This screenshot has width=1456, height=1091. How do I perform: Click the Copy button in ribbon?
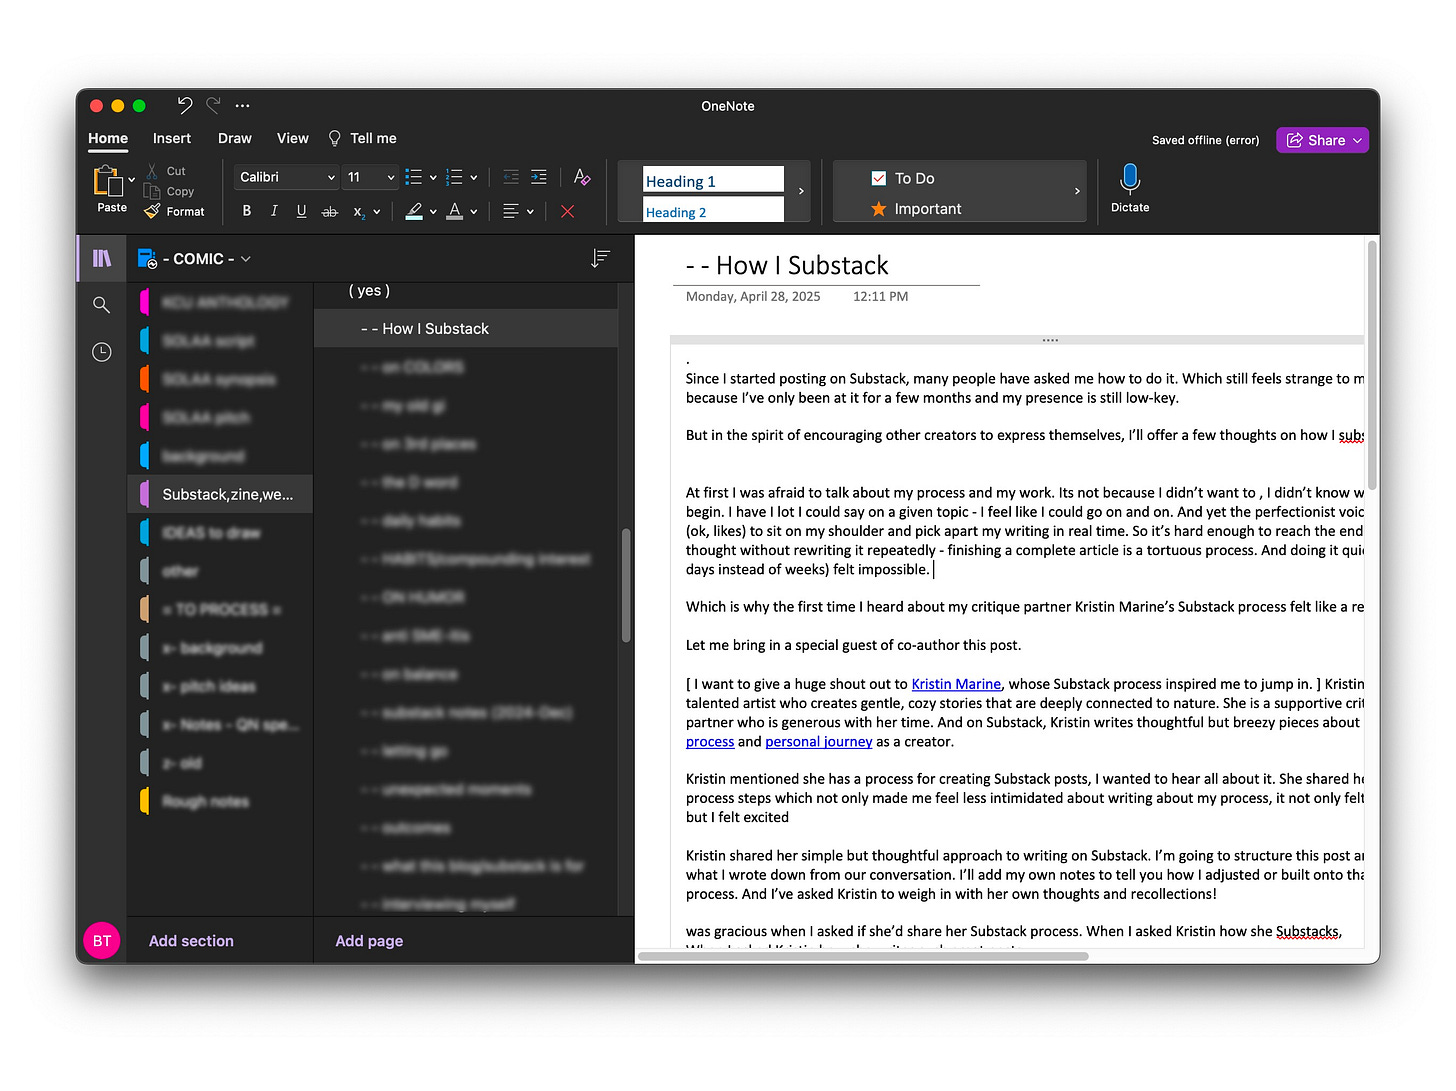tap(169, 191)
